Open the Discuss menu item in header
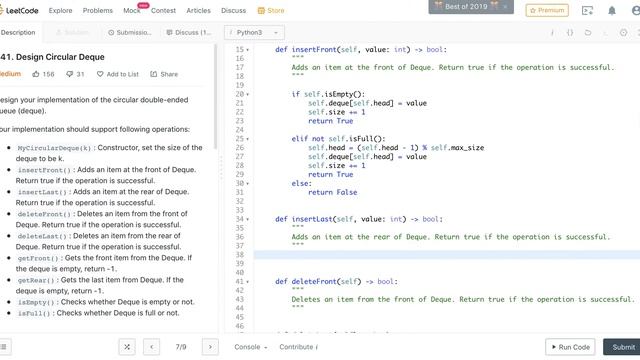Image resolution: width=640 pixels, height=360 pixels. point(233,11)
